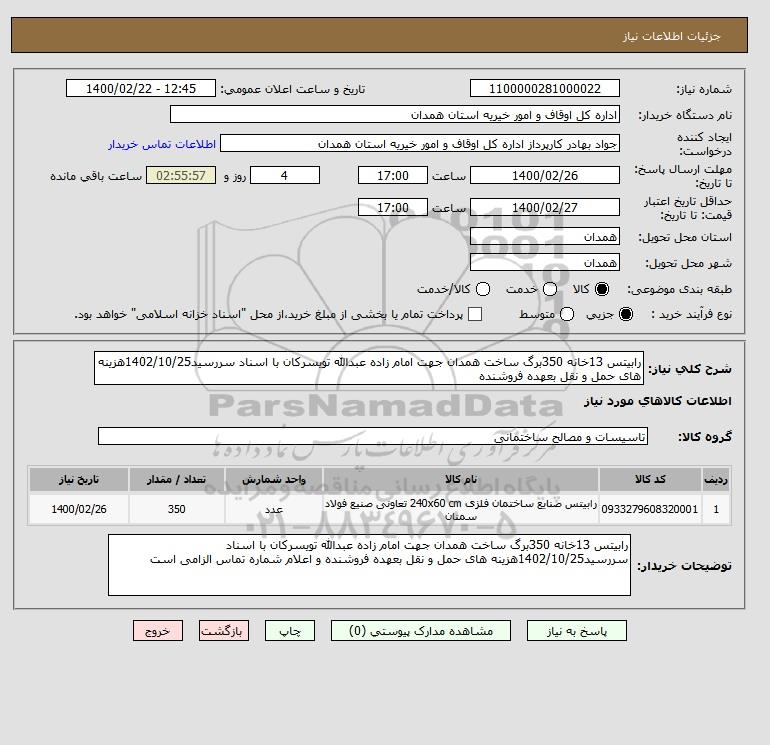
Task: Click the پاسخ به نیاز button
Action: point(577,631)
